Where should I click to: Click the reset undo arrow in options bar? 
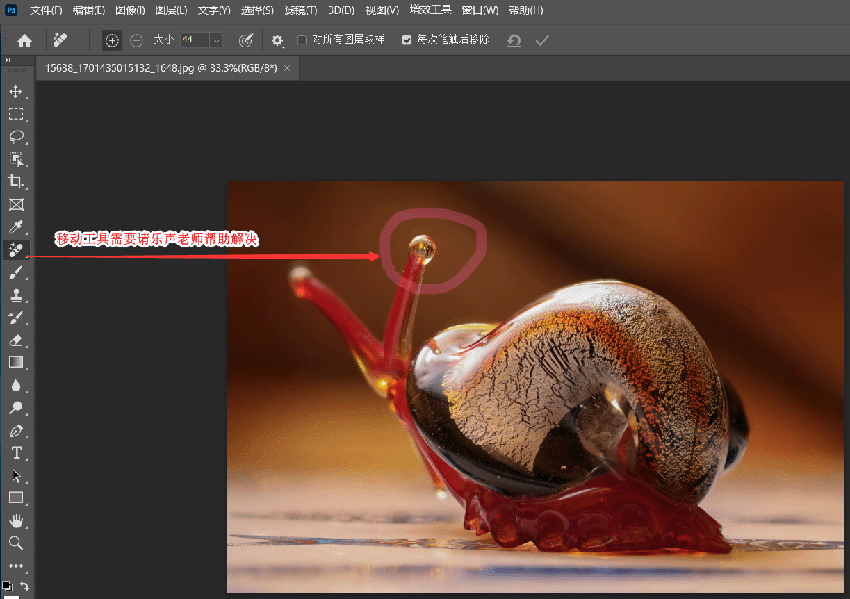click(514, 40)
